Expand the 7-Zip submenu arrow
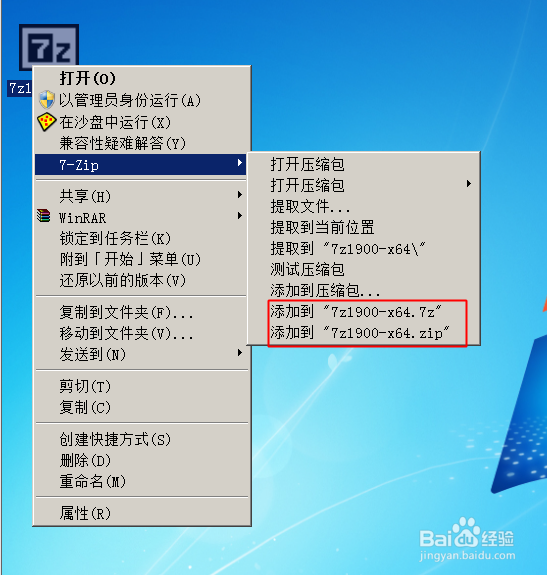The width and height of the screenshot is (547, 575). [x=239, y=162]
